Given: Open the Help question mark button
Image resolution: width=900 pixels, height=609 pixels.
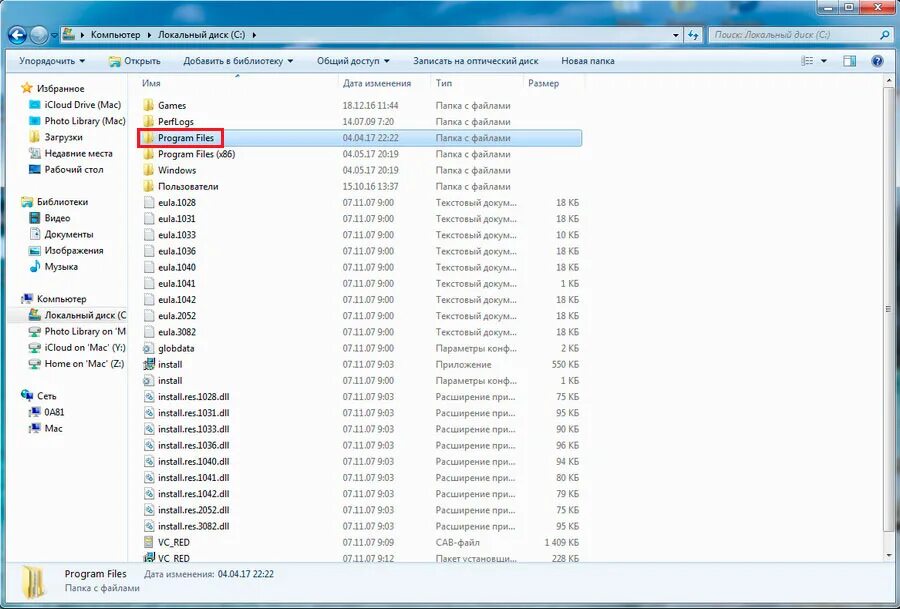Looking at the screenshot, I should click(877, 61).
